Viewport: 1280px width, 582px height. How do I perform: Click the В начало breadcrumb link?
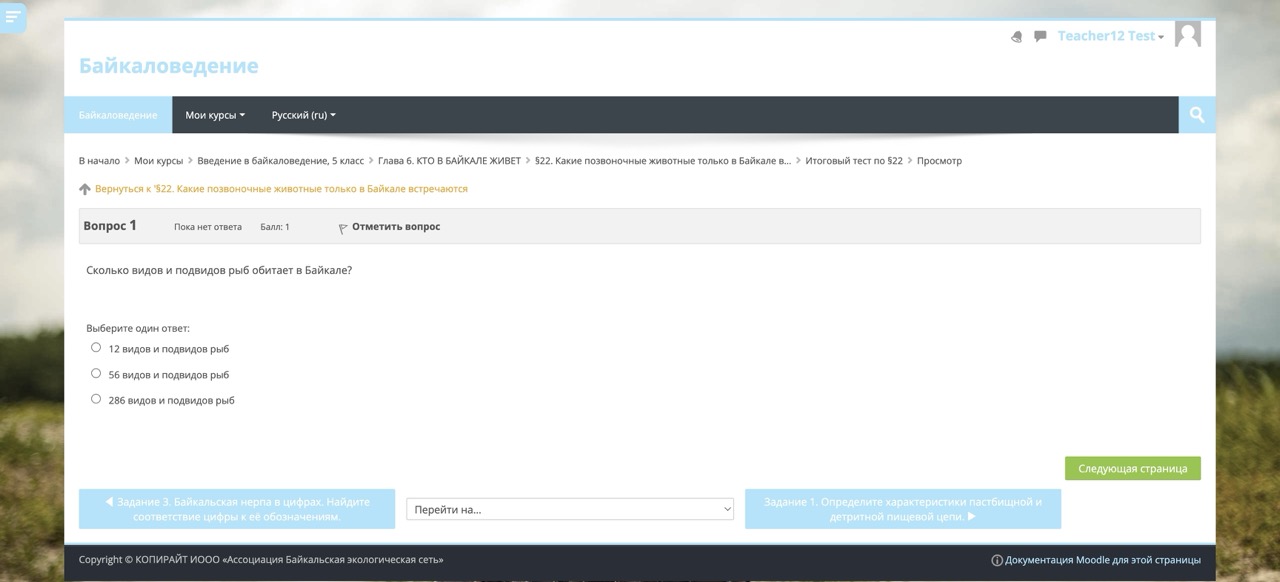pyautogui.click(x=99, y=161)
